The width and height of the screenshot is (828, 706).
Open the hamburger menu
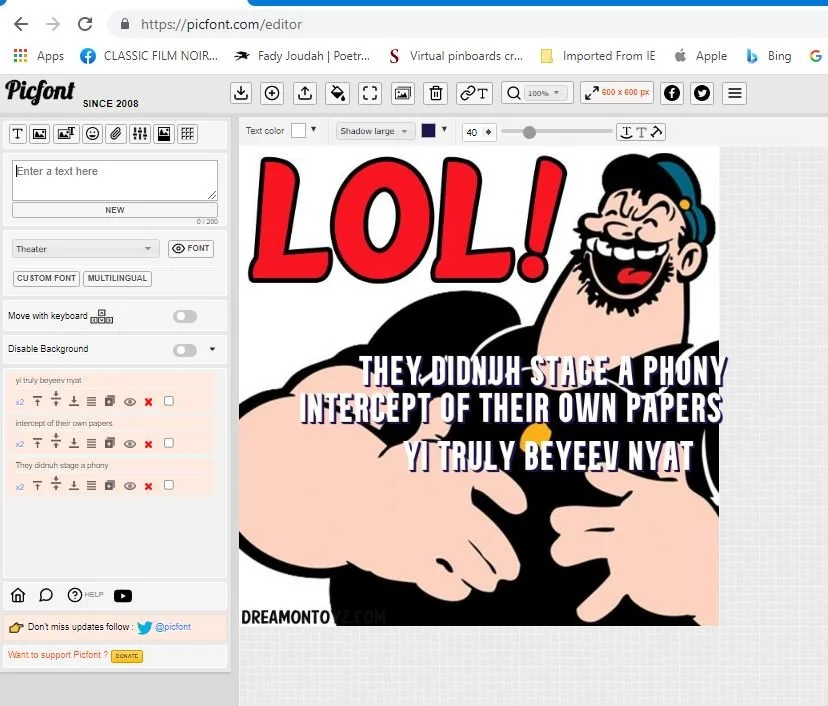[x=735, y=93]
